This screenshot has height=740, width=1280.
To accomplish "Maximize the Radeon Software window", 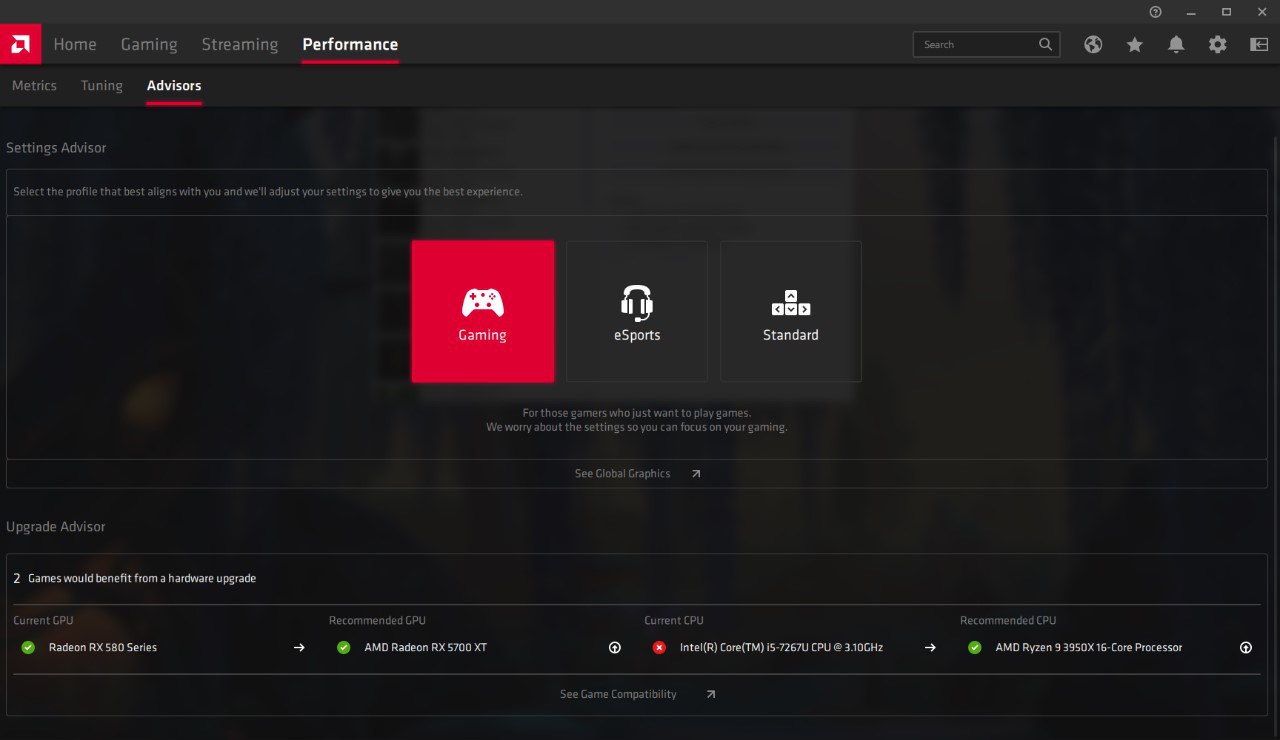I will click(x=1227, y=11).
